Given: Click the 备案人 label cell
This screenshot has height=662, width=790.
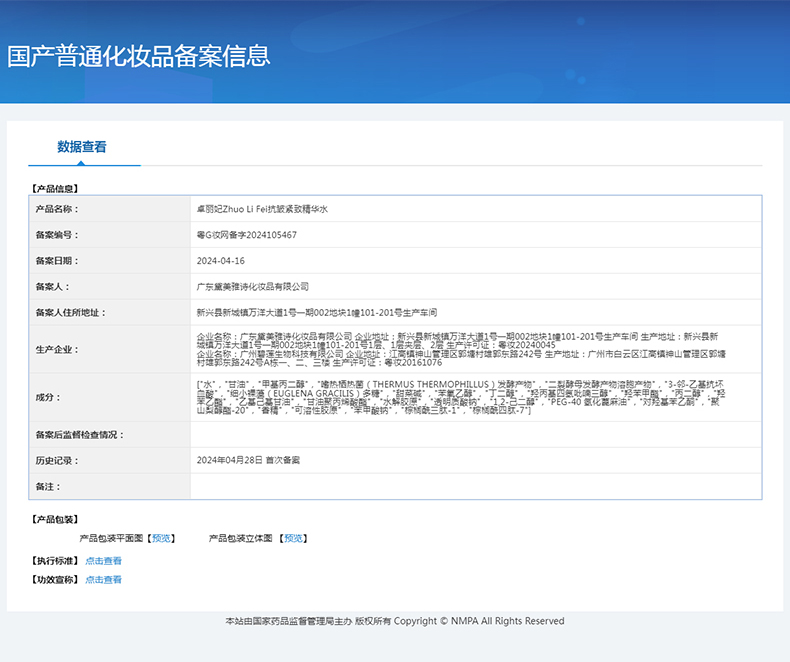Looking at the screenshot, I should coord(110,287).
